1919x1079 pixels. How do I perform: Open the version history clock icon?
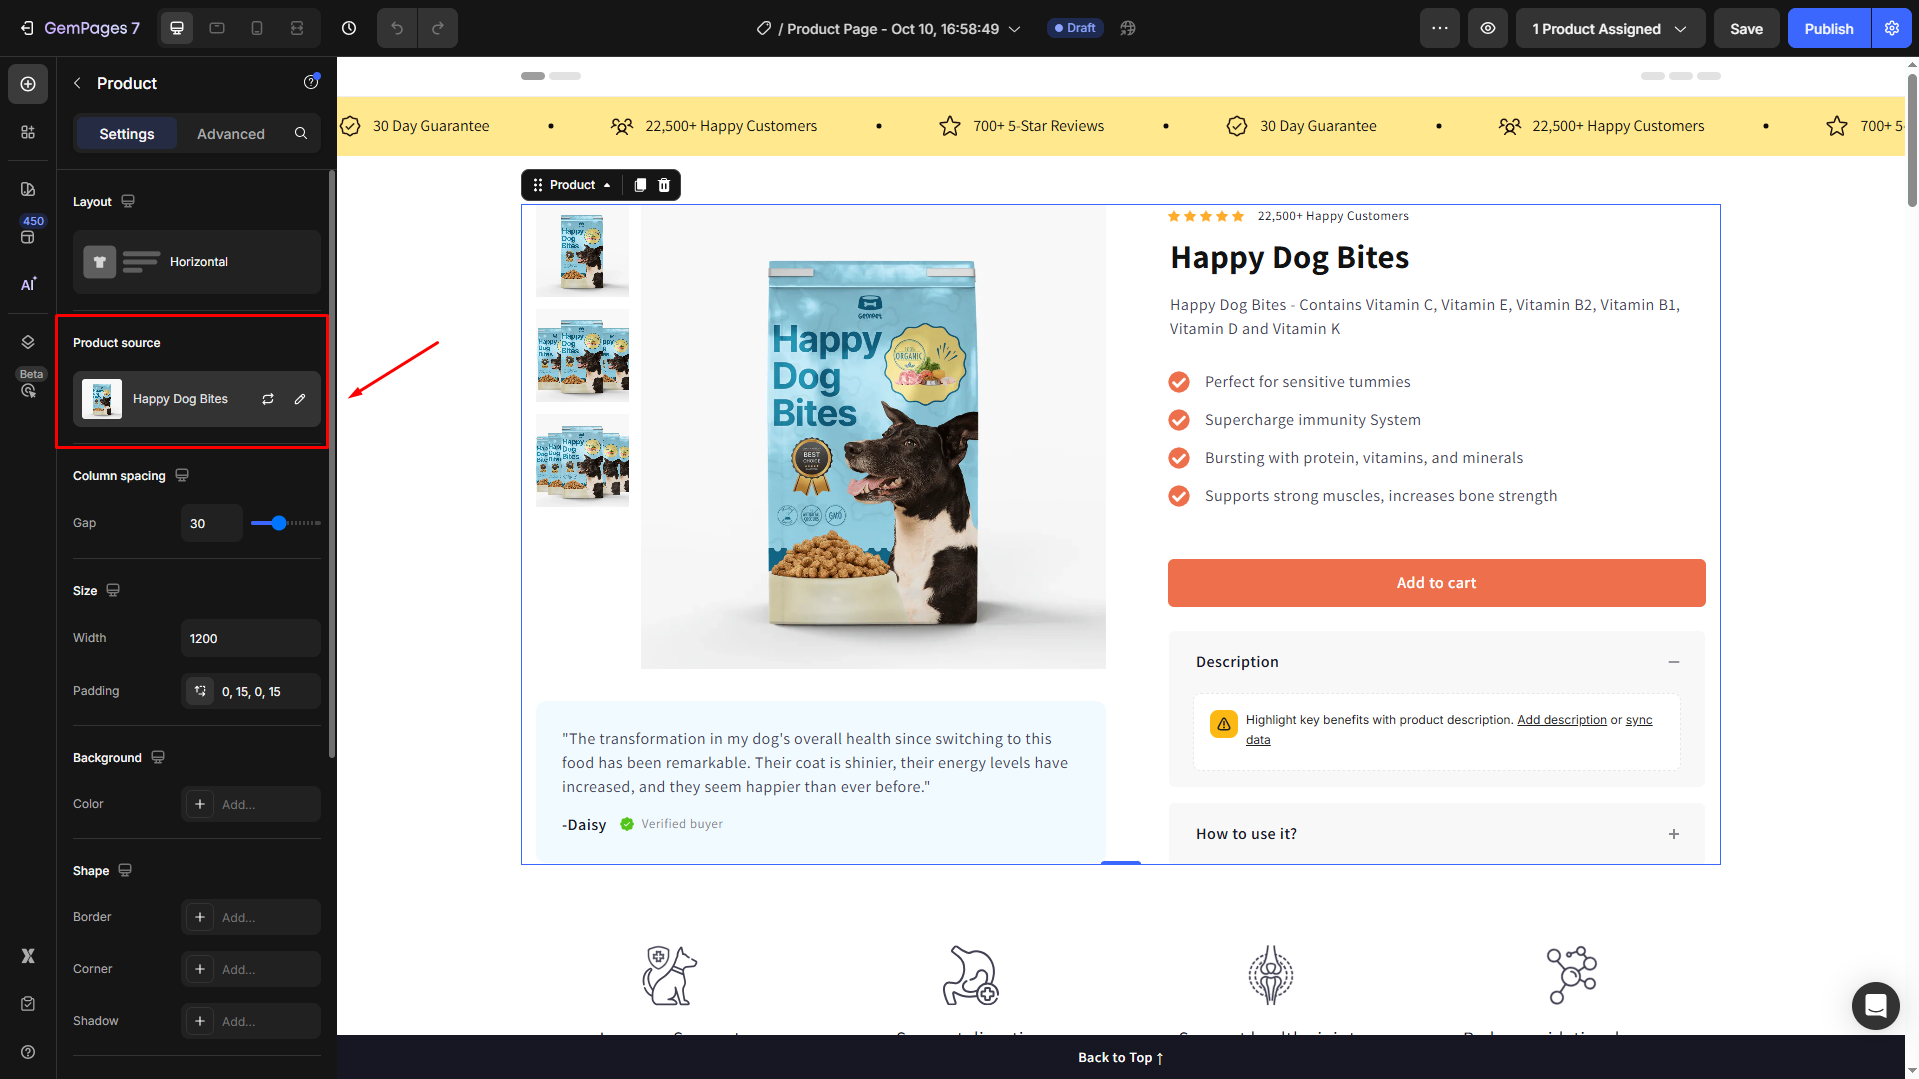tap(349, 28)
